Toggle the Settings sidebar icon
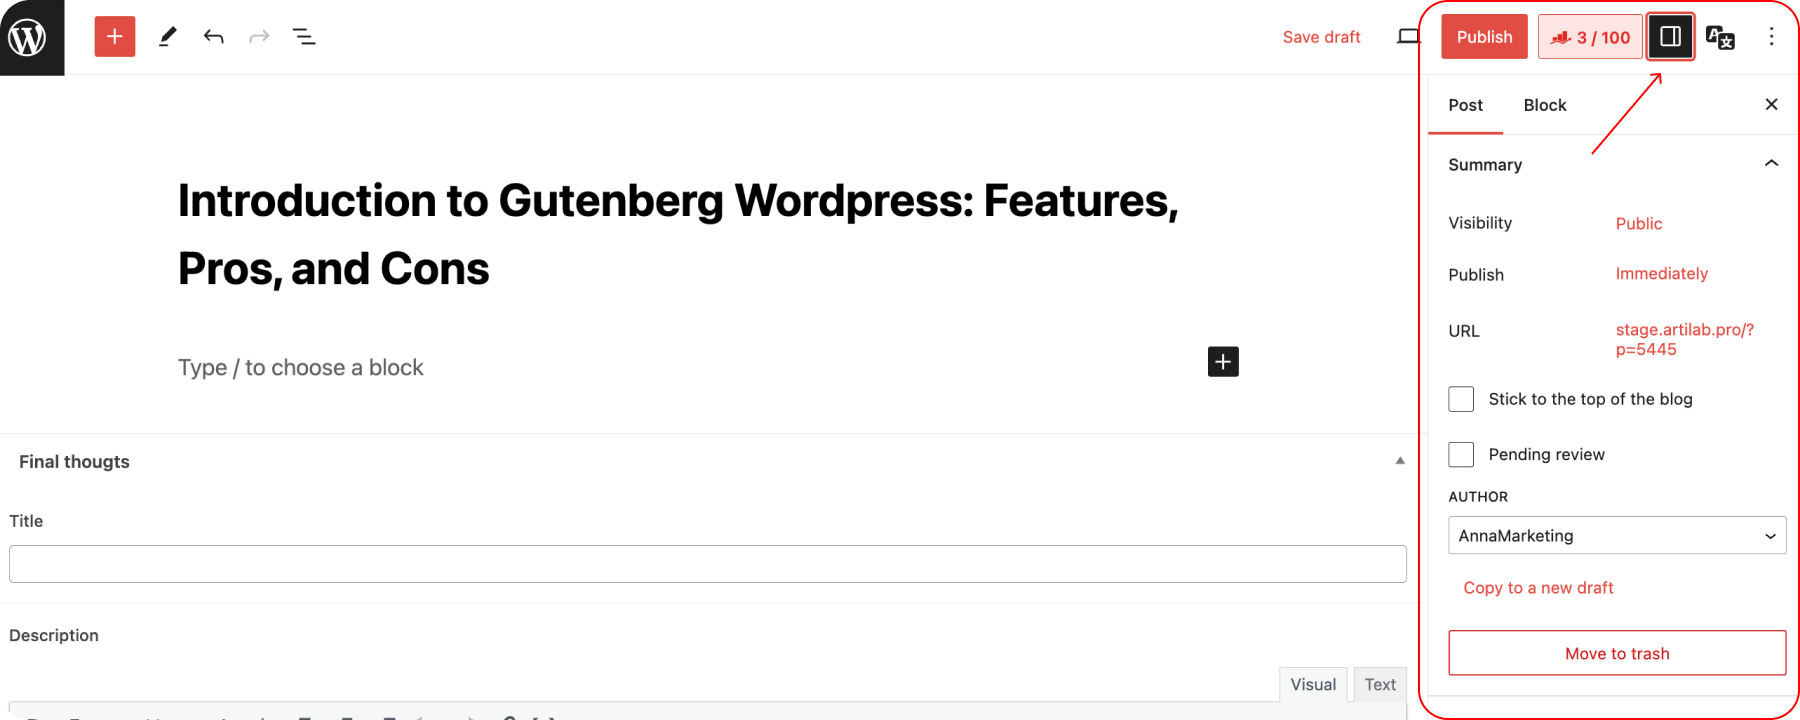The height and width of the screenshot is (720, 1800). (x=1670, y=37)
